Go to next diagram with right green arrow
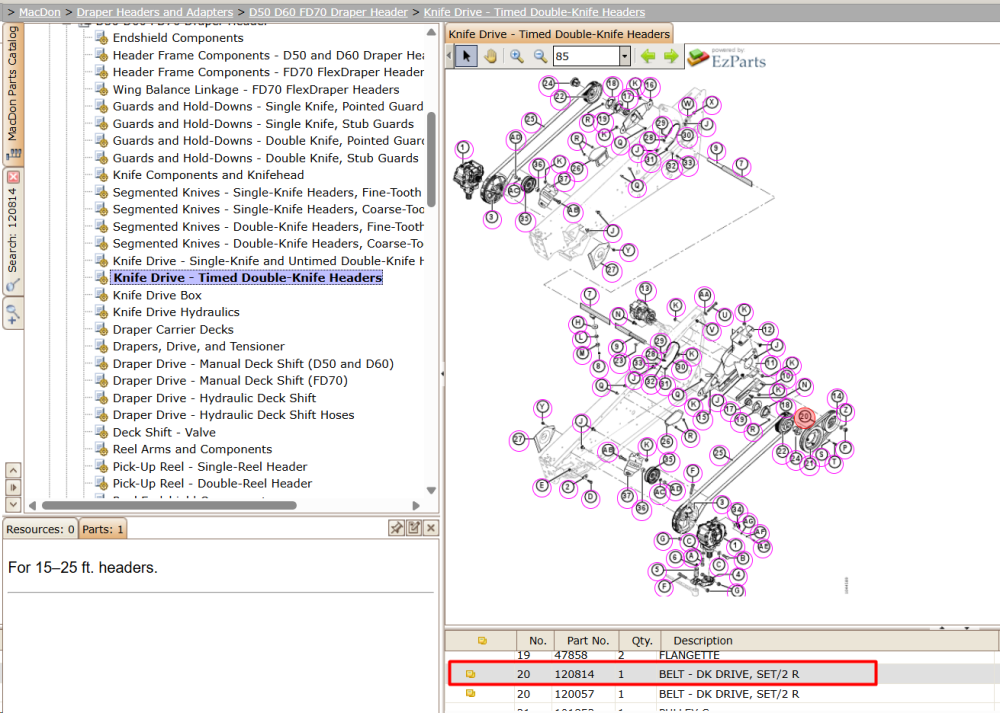 coord(671,56)
